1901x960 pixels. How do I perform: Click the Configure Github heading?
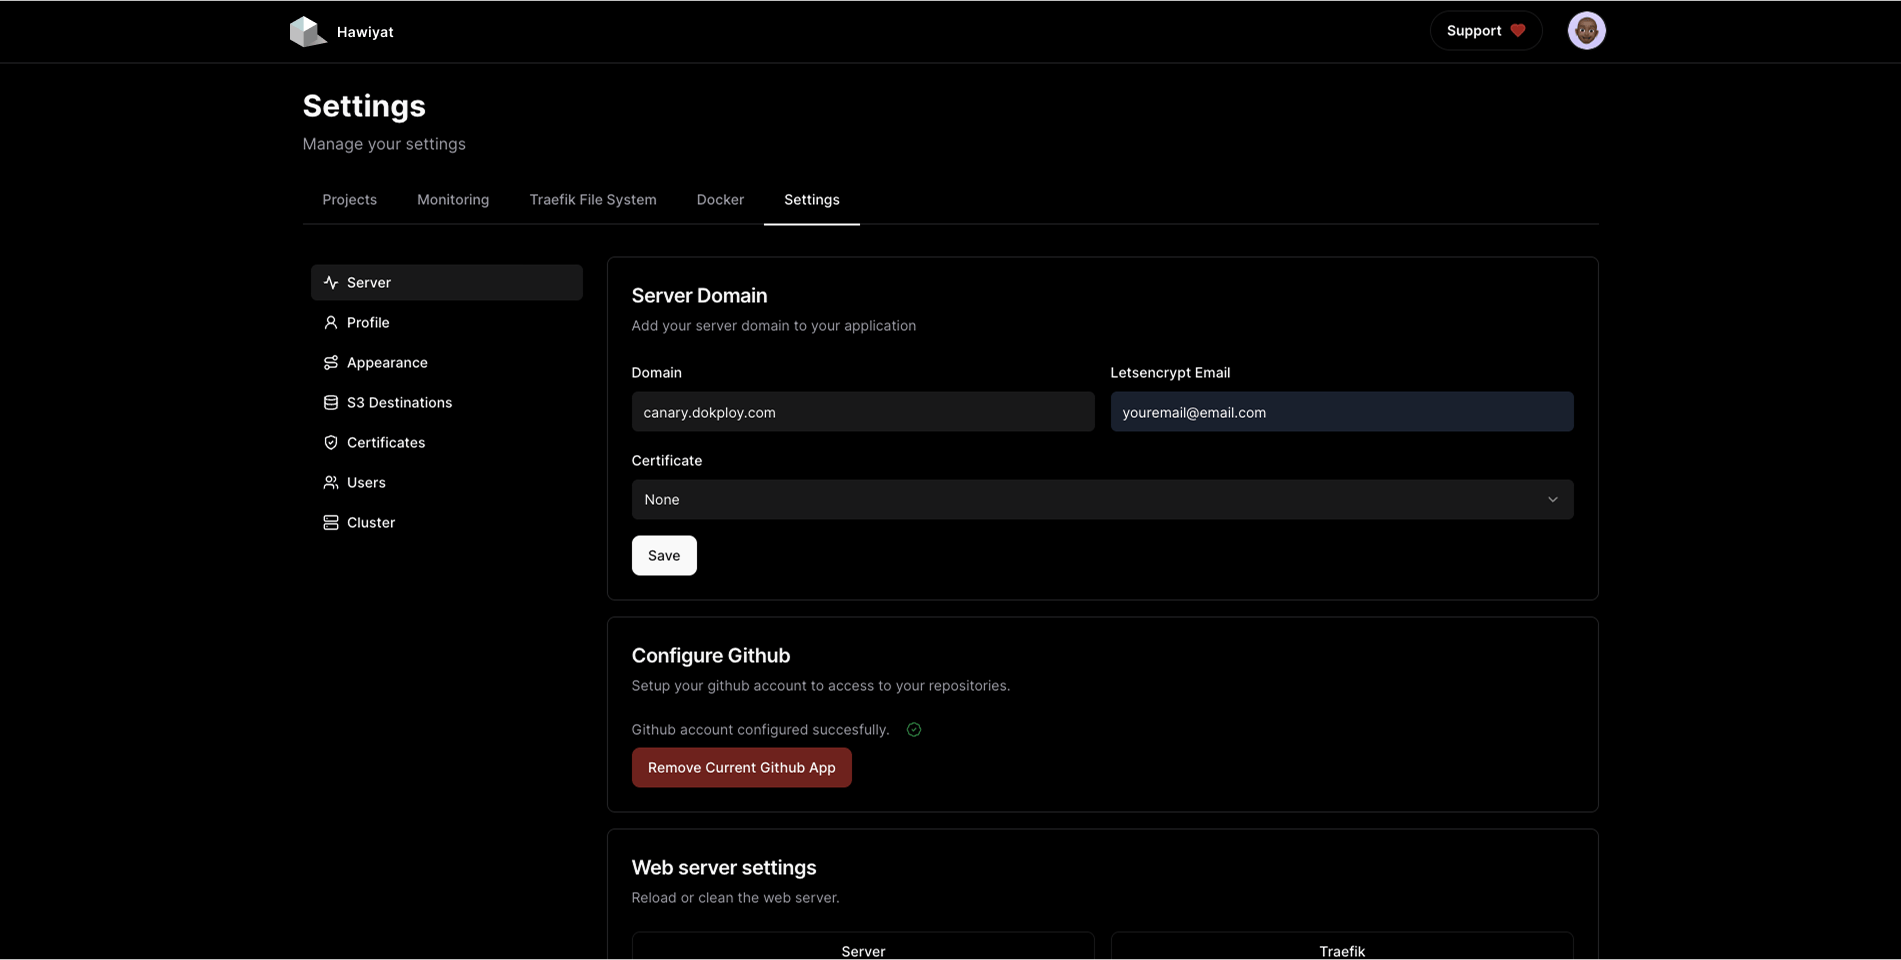[711, 656]
